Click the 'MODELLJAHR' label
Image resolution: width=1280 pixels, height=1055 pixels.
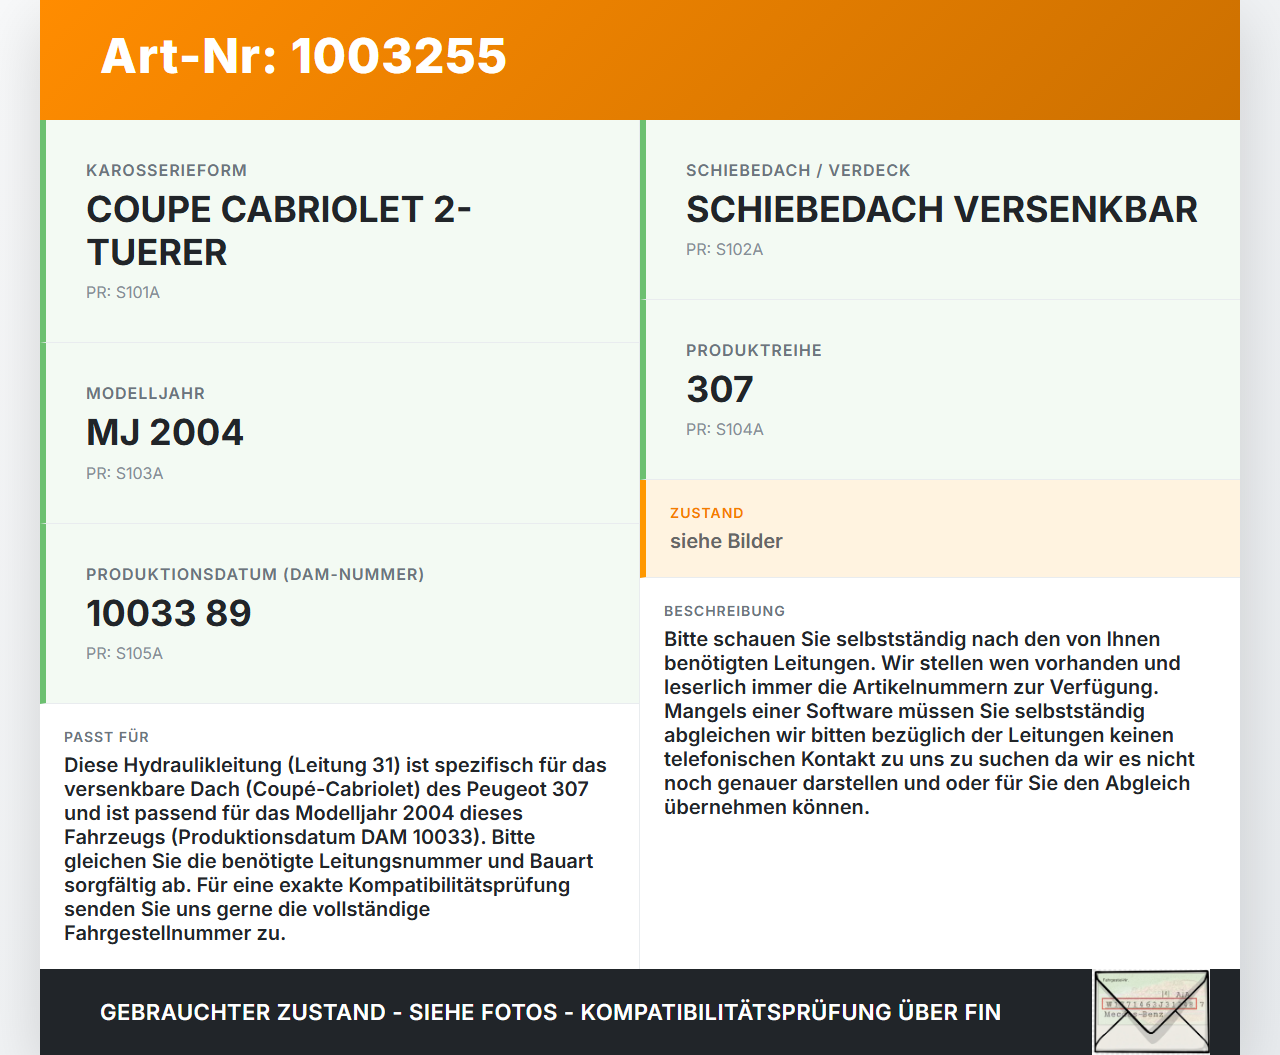click(x=145, y=393)
